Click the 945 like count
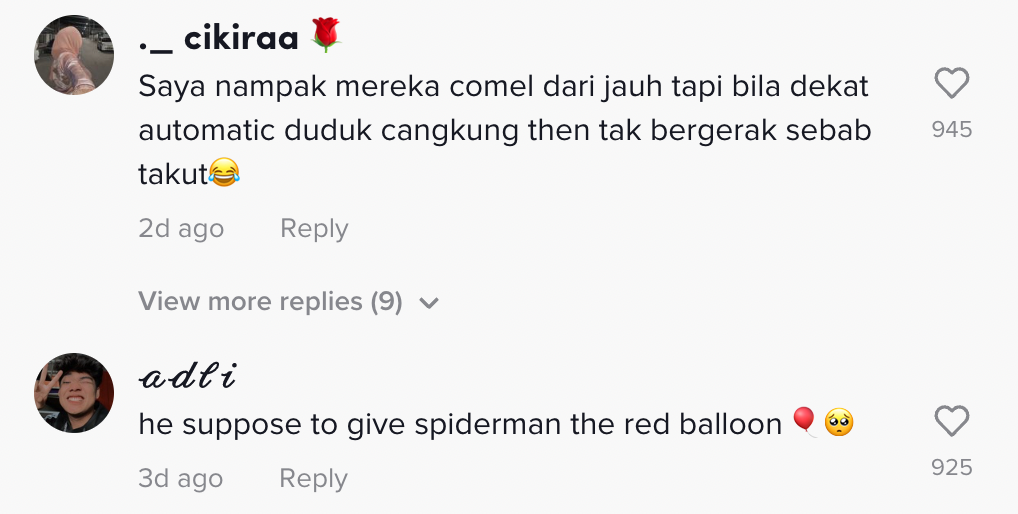The width and height of the screenshot is (1018, 514). pos(951,129)
